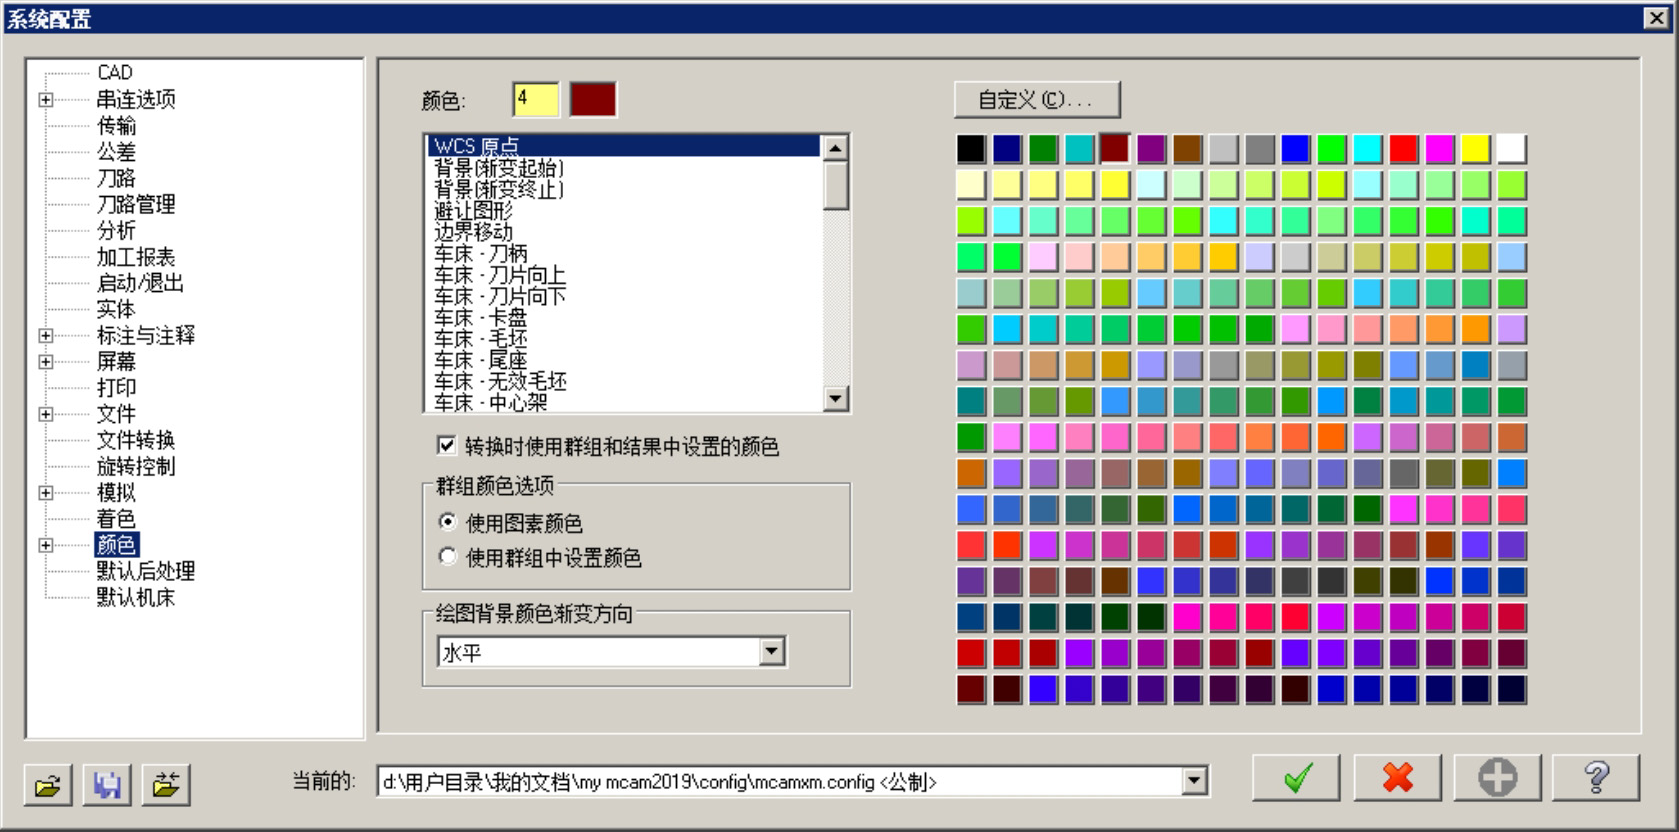Pick the bright red swatch in top row
1679x832 pixels.
click(x=1403, y=149)
